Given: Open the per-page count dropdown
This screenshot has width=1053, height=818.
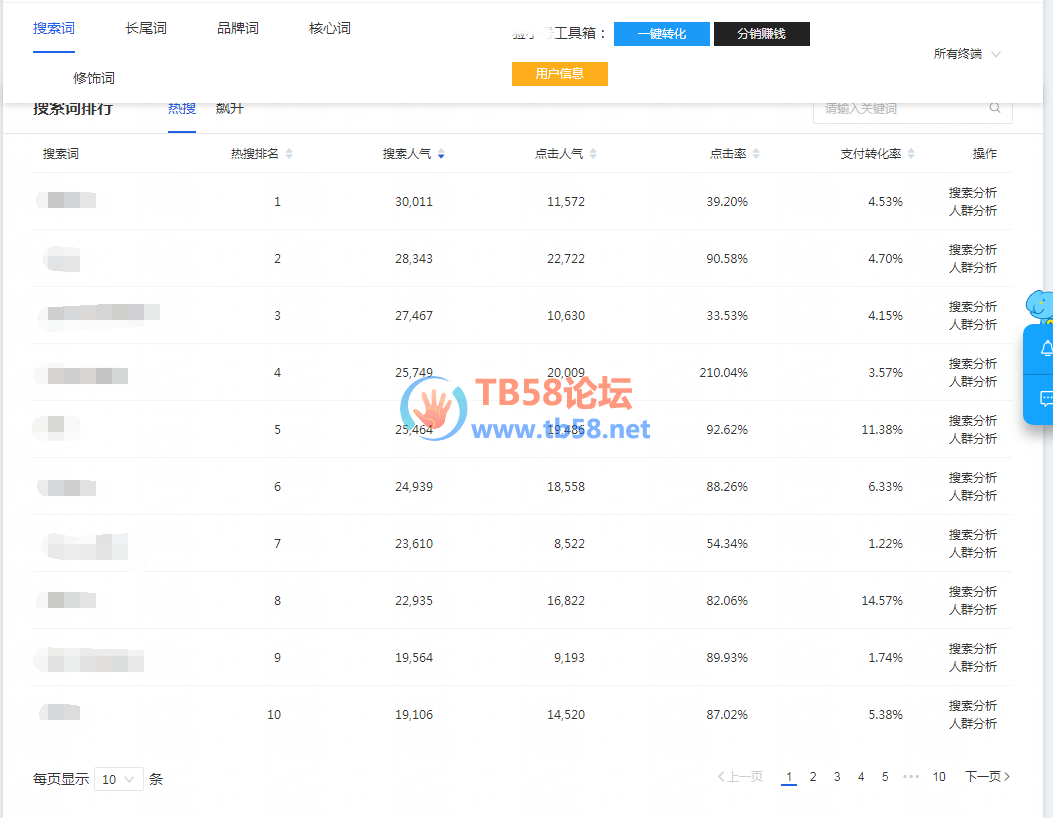Looking at the screenshot, I should pos(119,780).
